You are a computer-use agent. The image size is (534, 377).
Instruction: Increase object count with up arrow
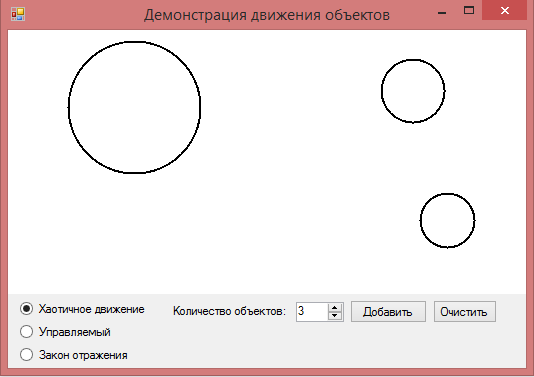coord(335,308)
